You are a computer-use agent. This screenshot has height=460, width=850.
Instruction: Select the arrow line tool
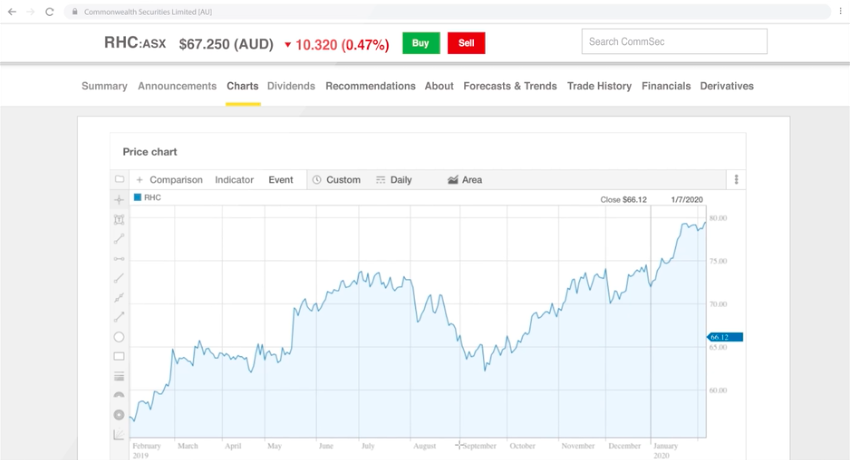[119, 317]
